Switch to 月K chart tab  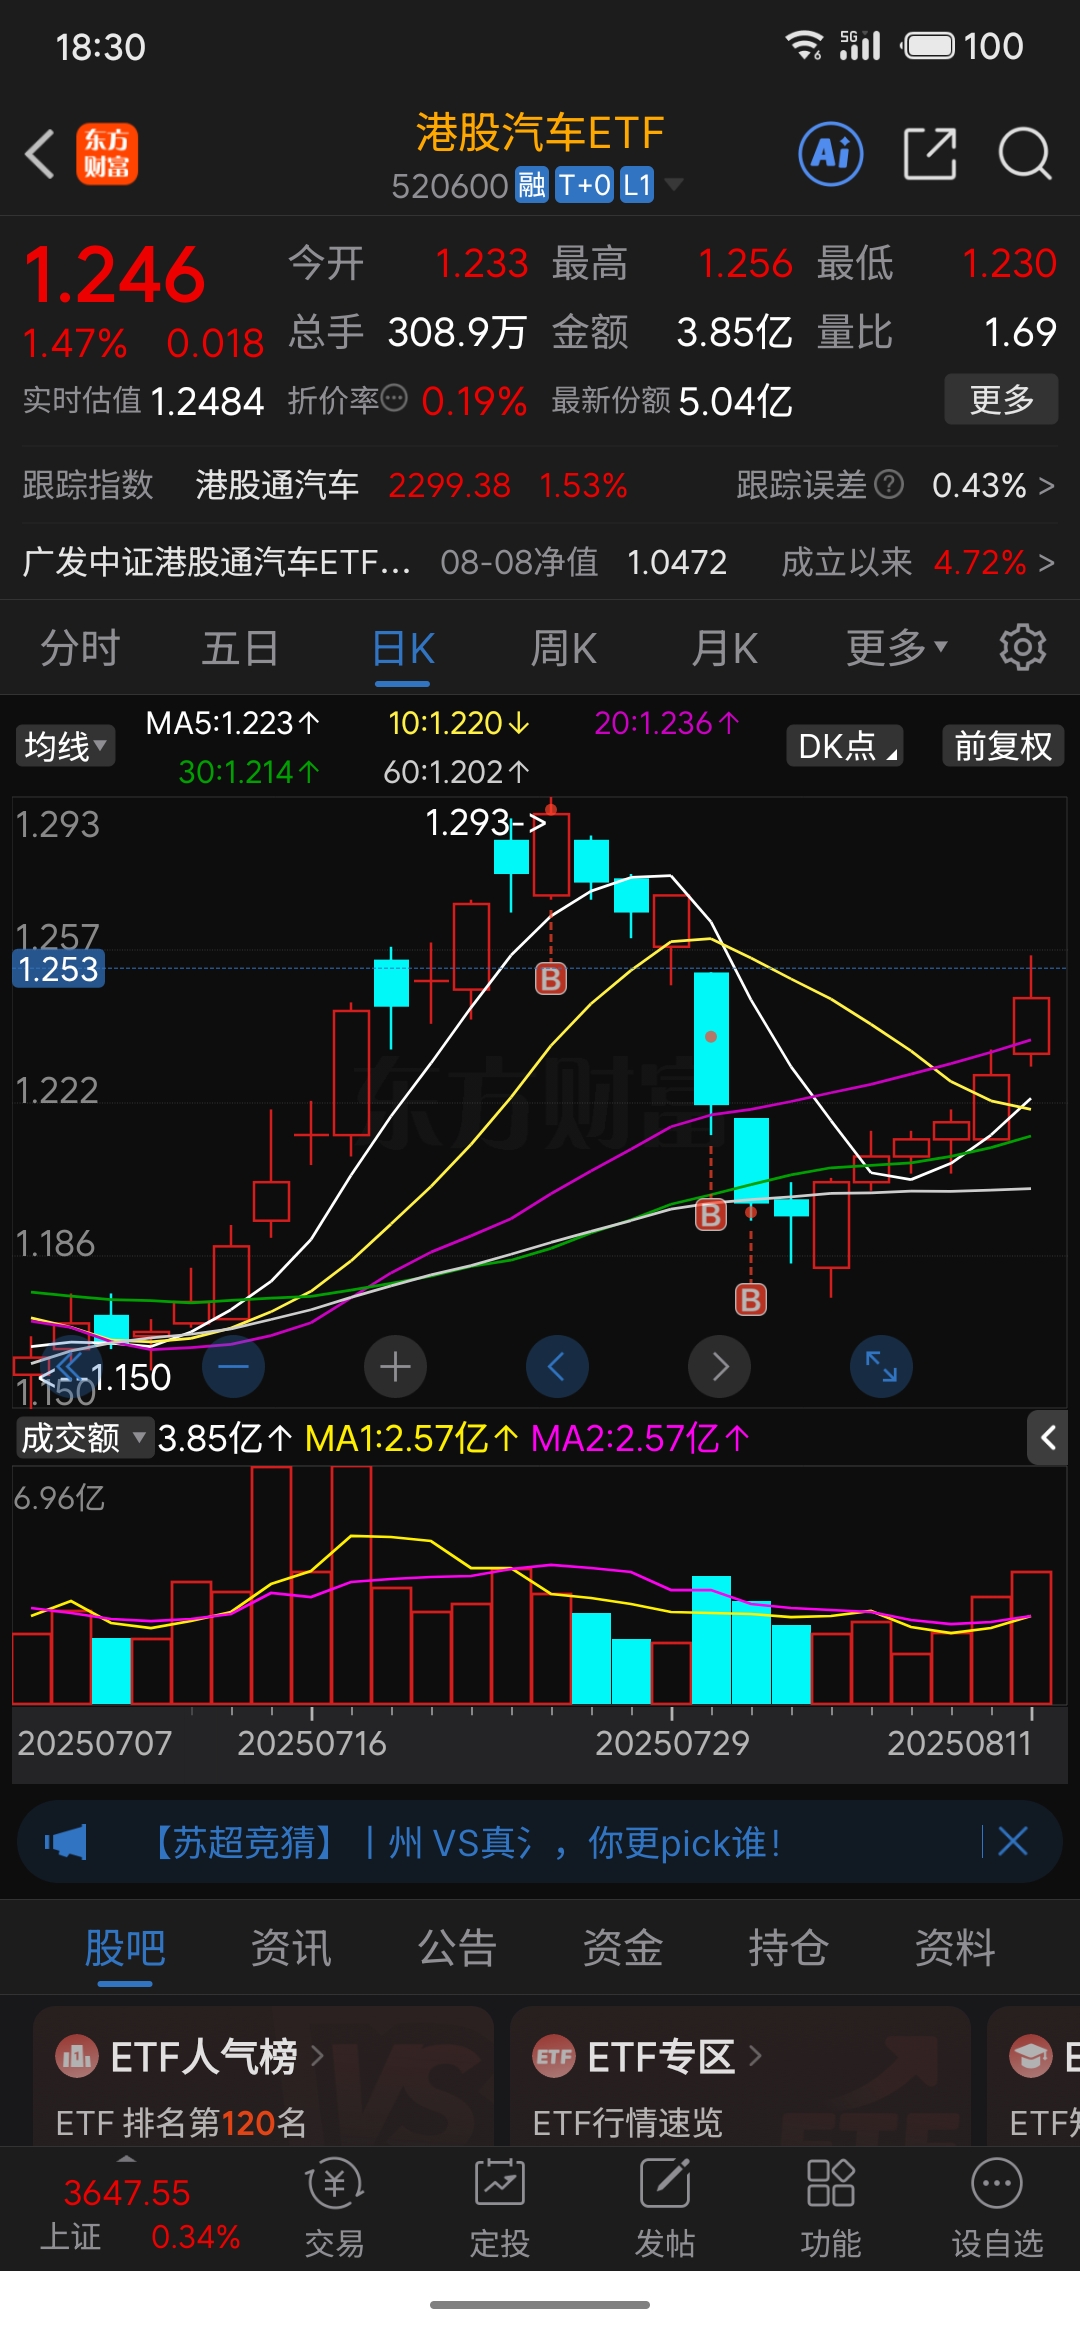pyautogui.click(x=725, y=648)
